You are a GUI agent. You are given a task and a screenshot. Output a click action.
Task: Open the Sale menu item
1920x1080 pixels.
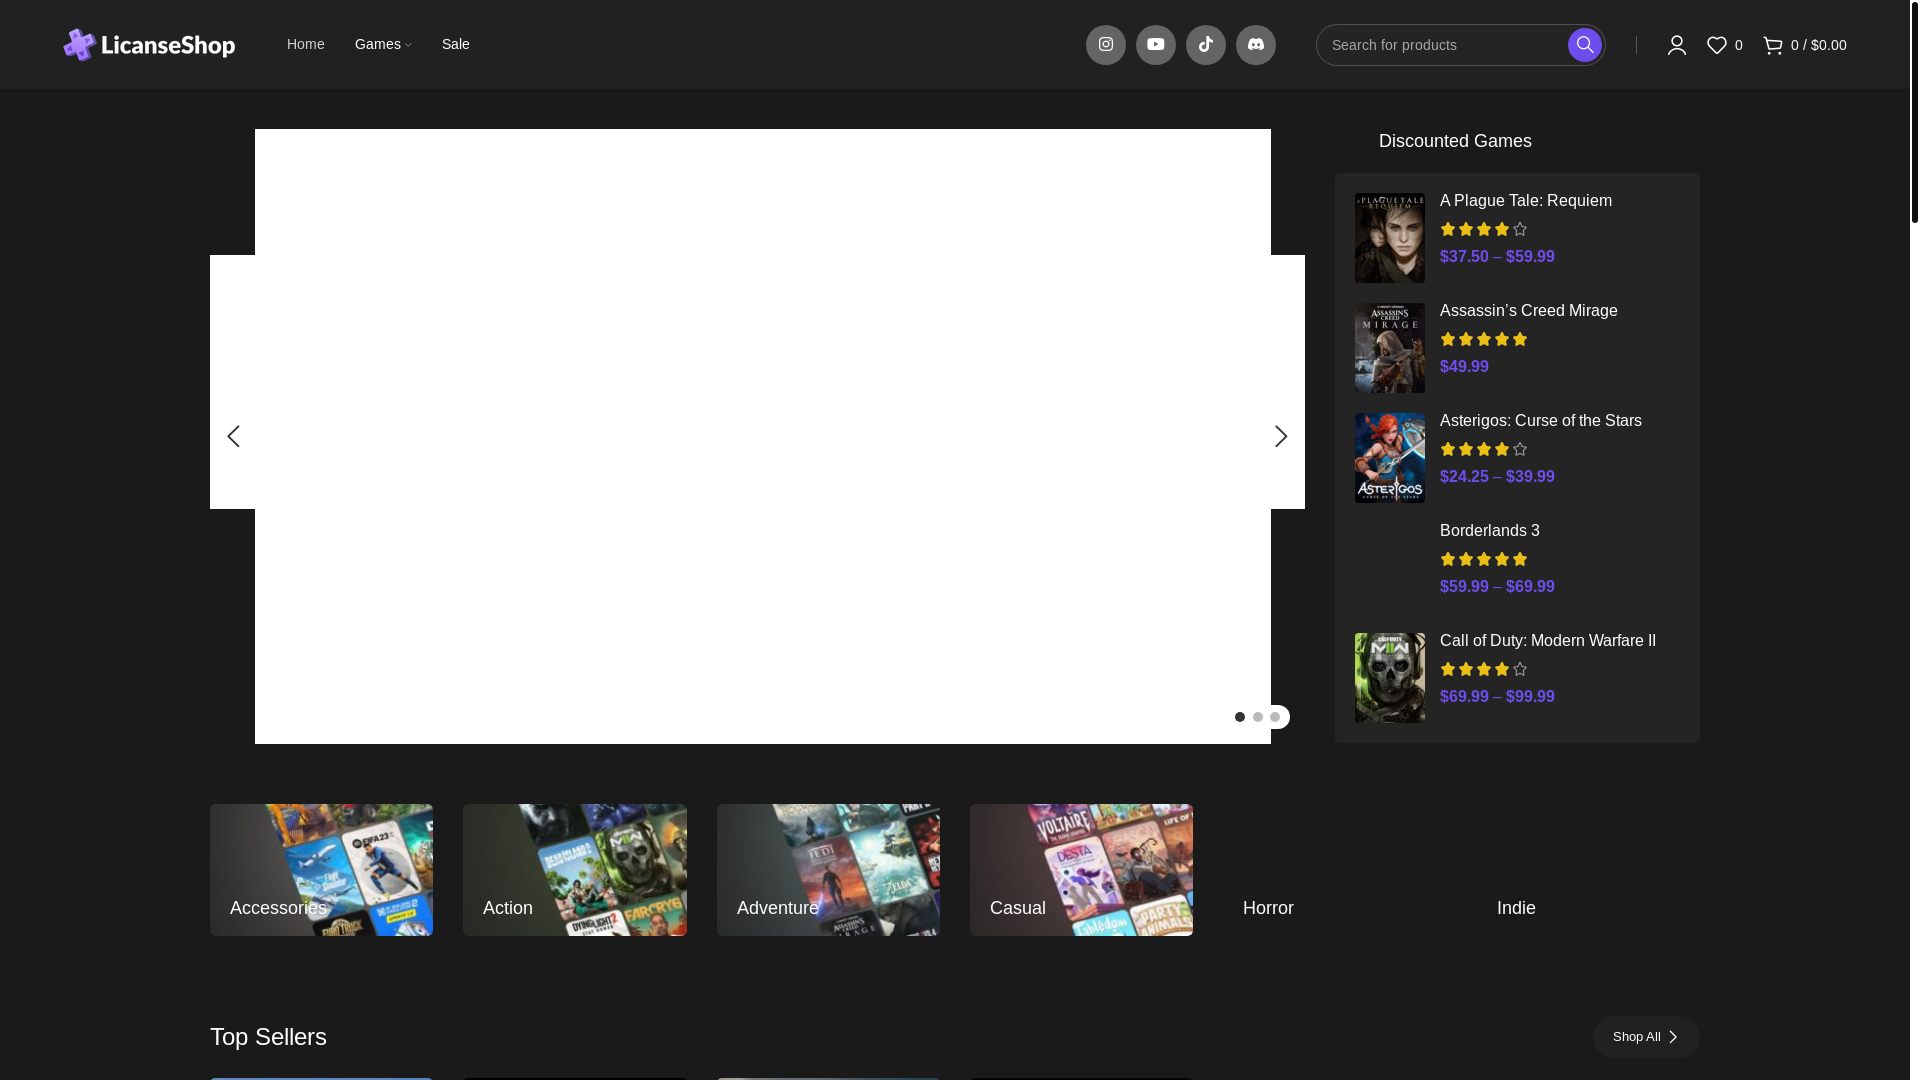pos(455,44)
